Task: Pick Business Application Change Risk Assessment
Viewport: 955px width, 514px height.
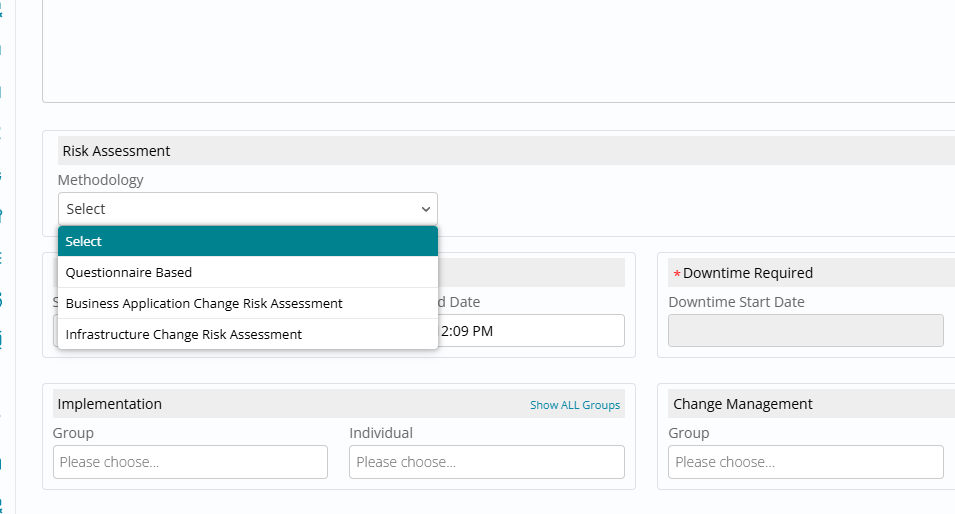Action: (x=247, y=303)
